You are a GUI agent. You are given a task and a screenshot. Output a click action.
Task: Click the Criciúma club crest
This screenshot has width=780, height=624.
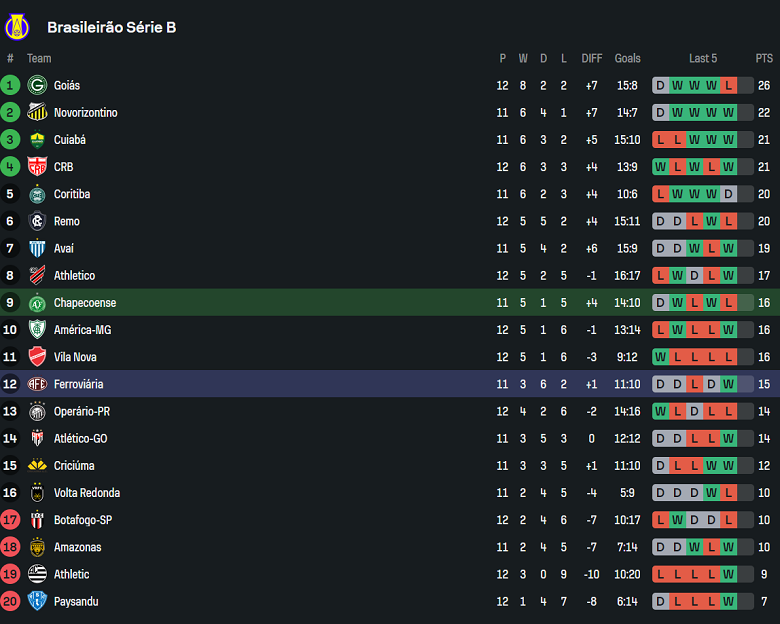(38, 466)
